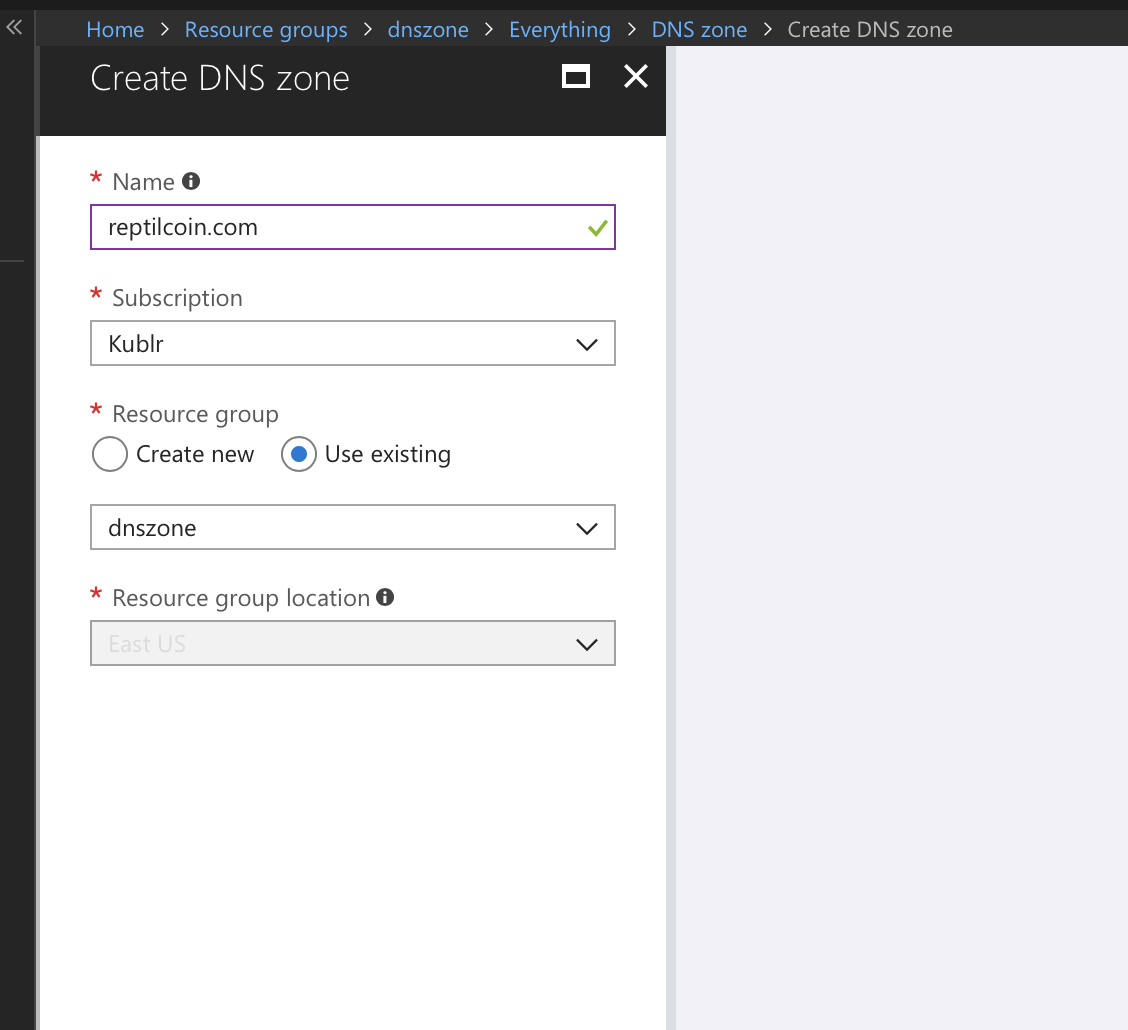Open the Name field info tooltip icon
The width and height of the screenshot is (1128, 1030).
click(x=191, y=181)
